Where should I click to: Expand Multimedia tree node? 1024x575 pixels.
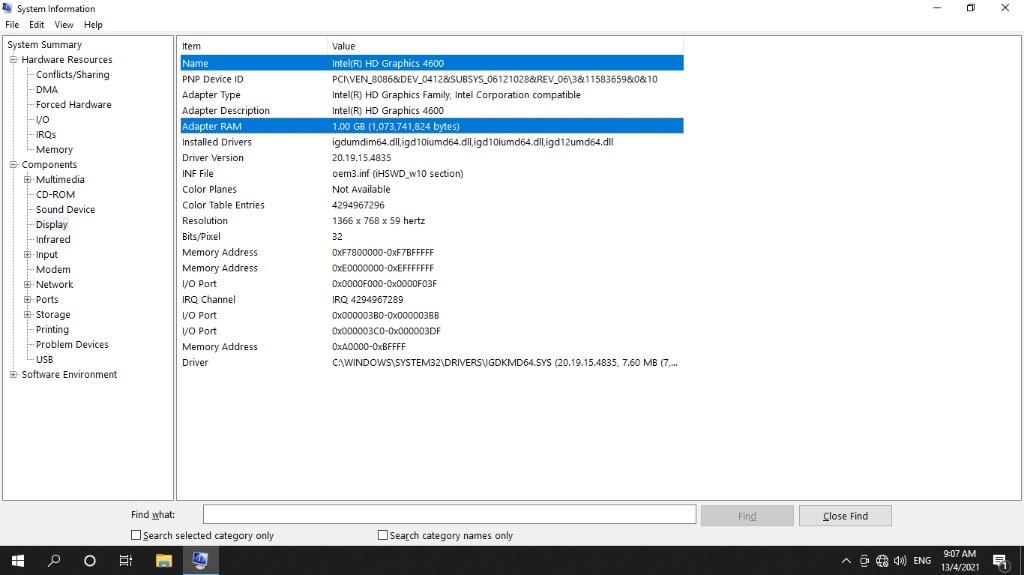tap(27, 180)
